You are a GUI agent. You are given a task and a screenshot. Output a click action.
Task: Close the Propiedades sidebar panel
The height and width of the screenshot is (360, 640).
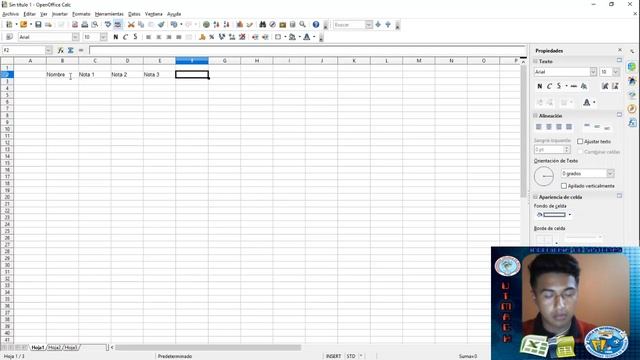620,50
